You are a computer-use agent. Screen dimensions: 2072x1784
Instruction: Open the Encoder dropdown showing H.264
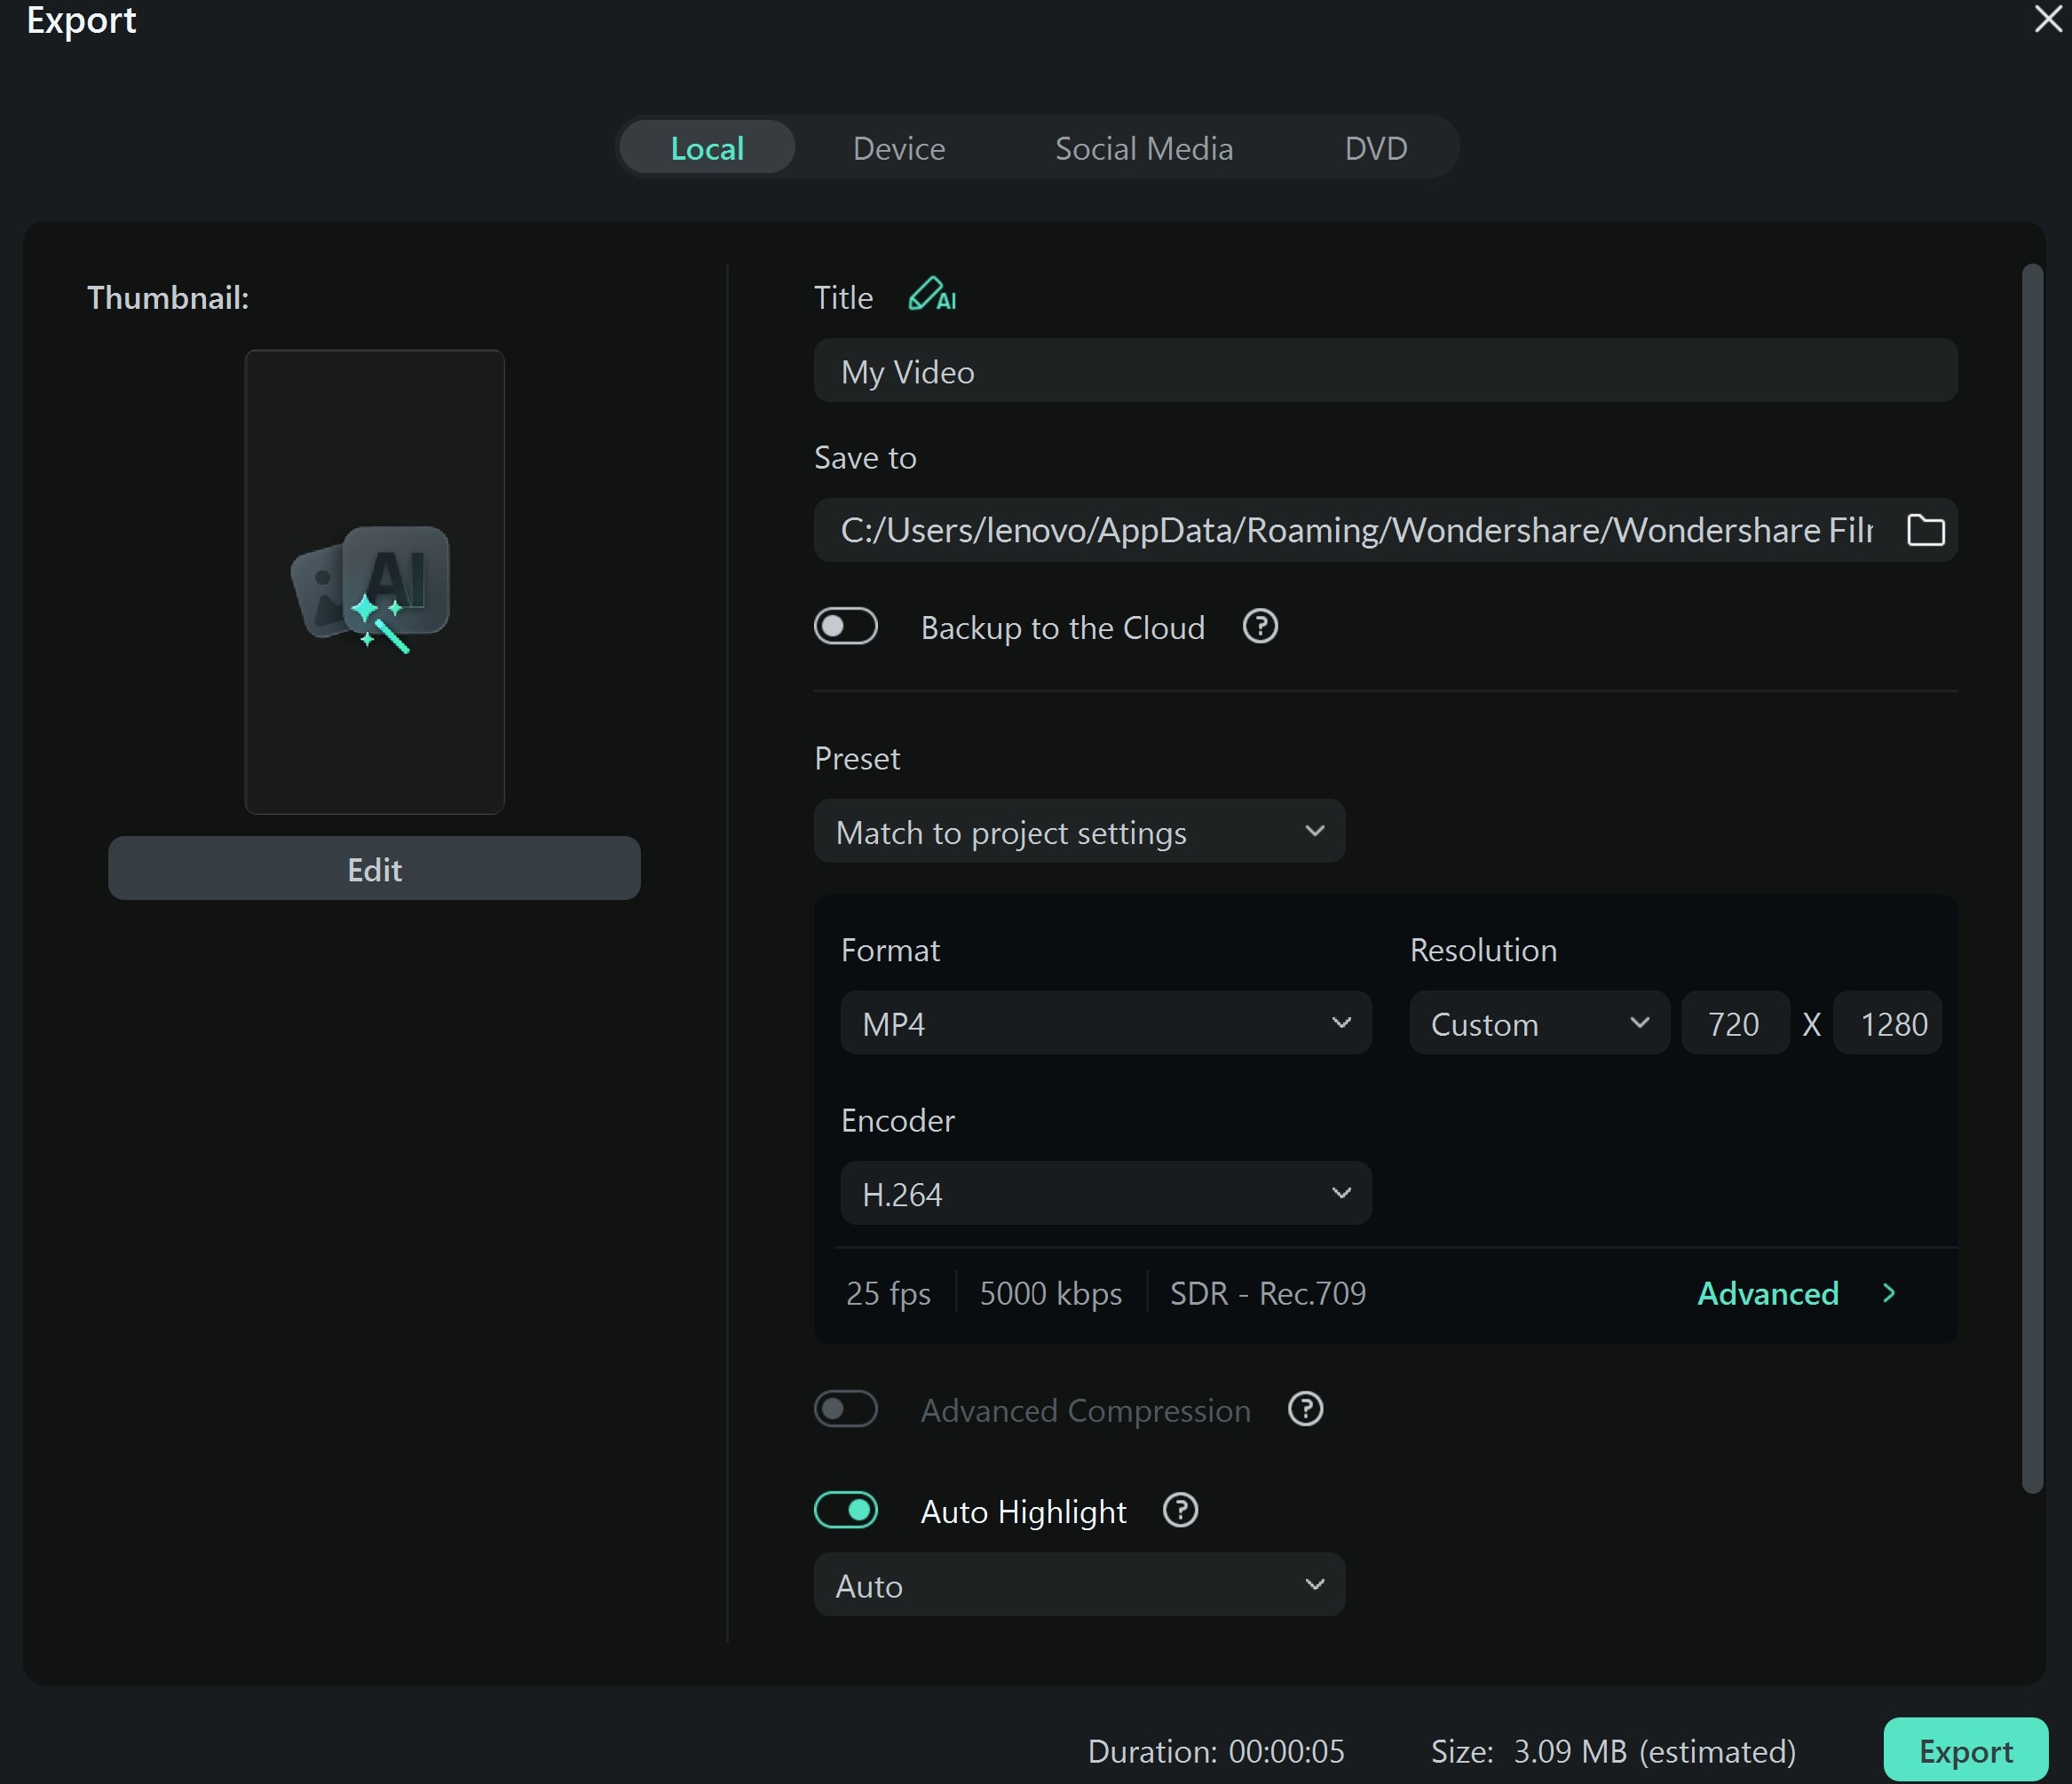(1106, 1193)
